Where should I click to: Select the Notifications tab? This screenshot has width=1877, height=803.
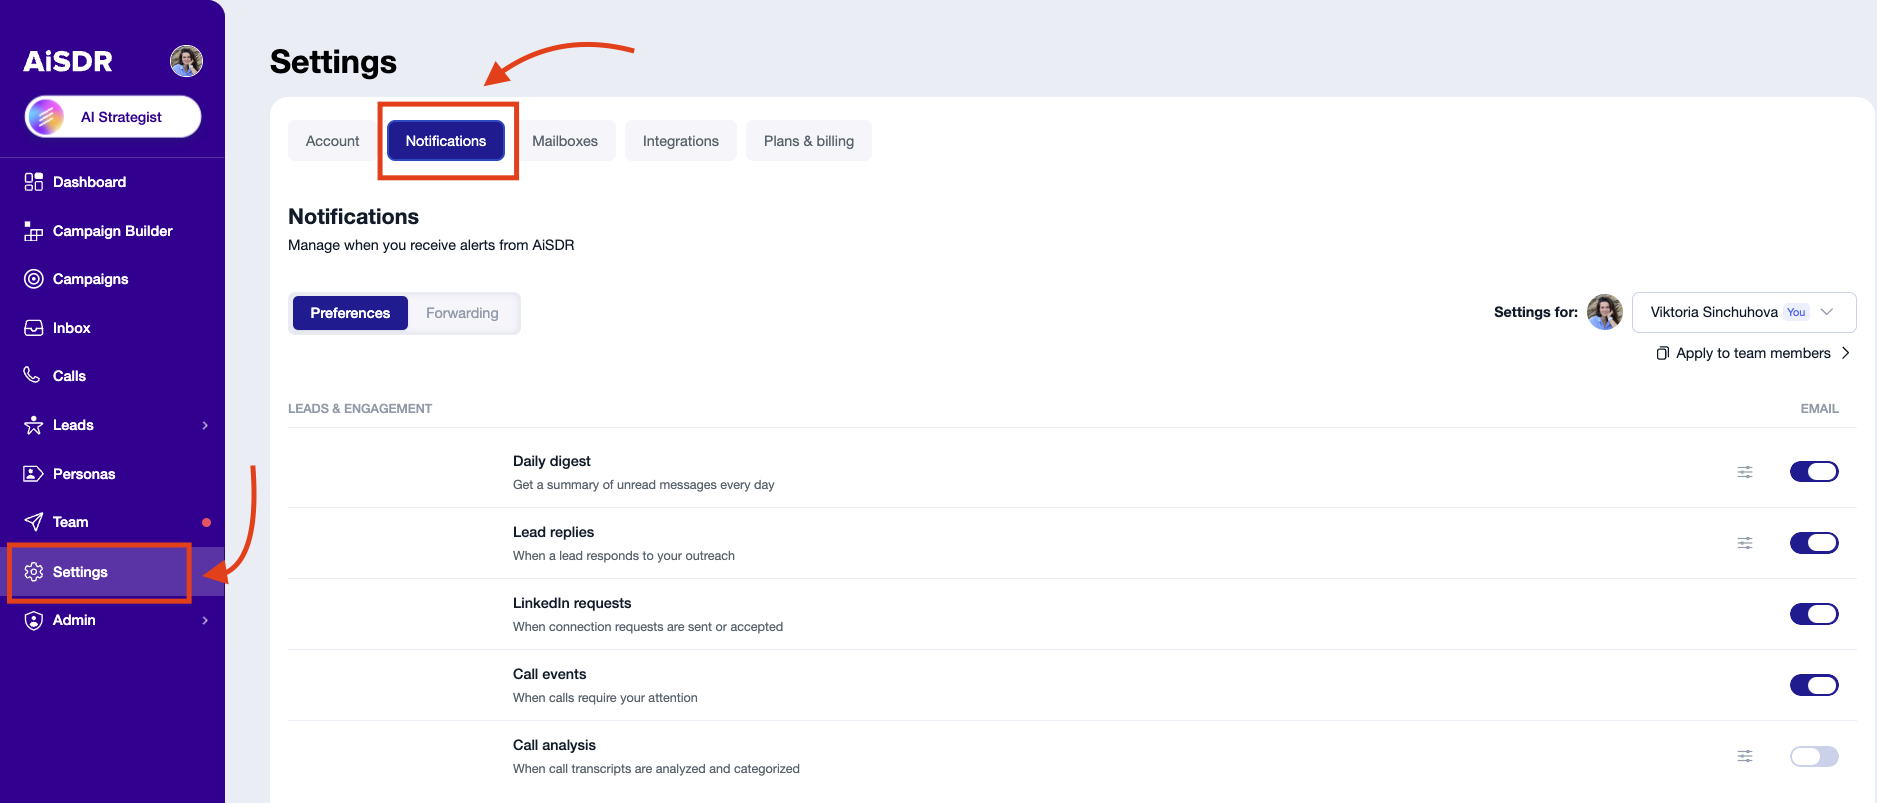446,141
